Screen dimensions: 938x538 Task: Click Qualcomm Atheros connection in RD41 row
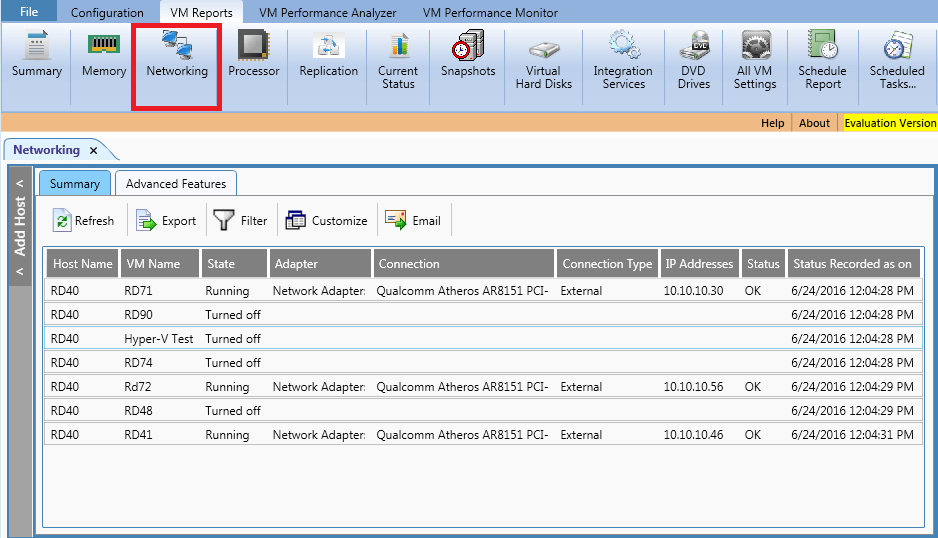point(462,434)
